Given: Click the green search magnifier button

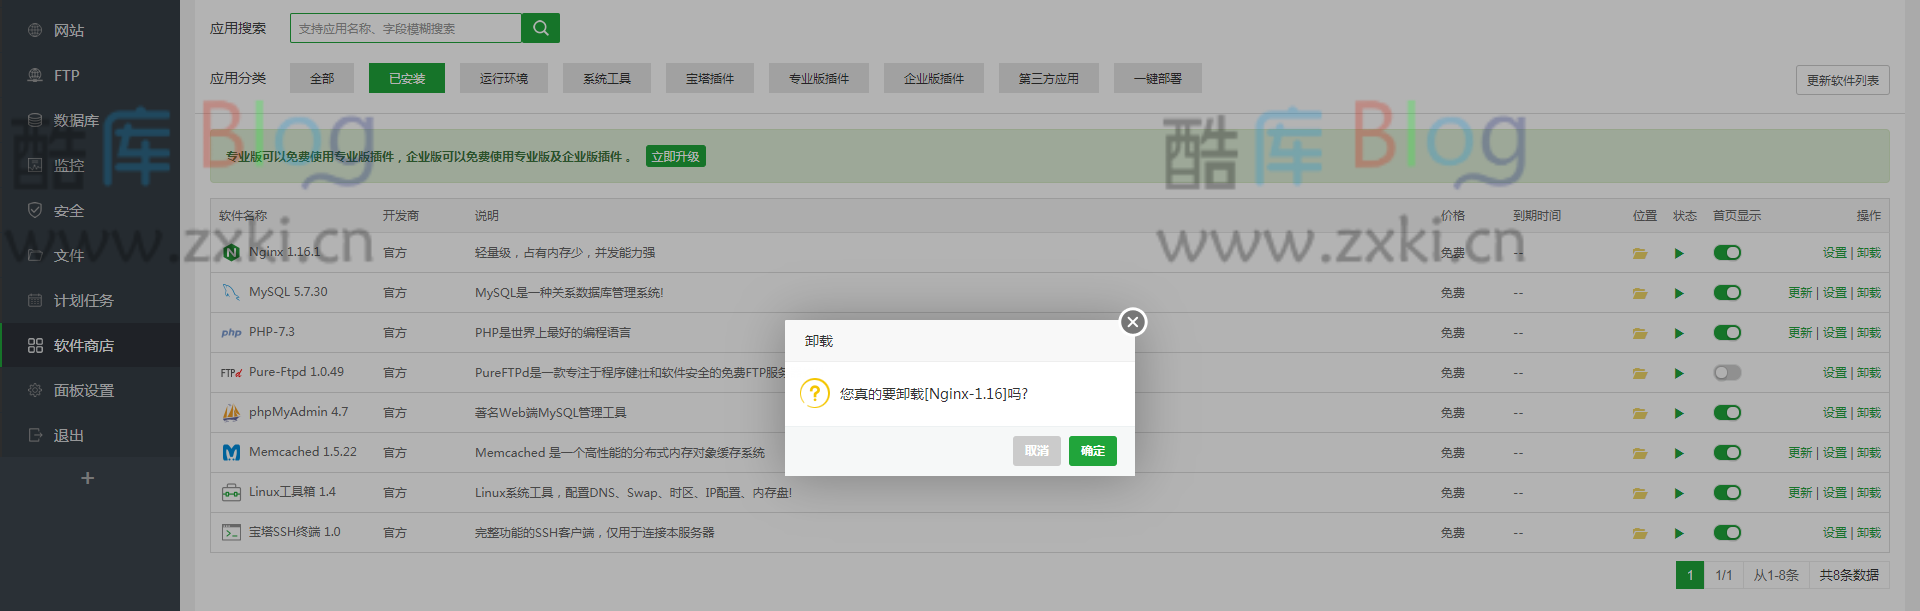Looking at the screenshot, I should pos(541,28).
